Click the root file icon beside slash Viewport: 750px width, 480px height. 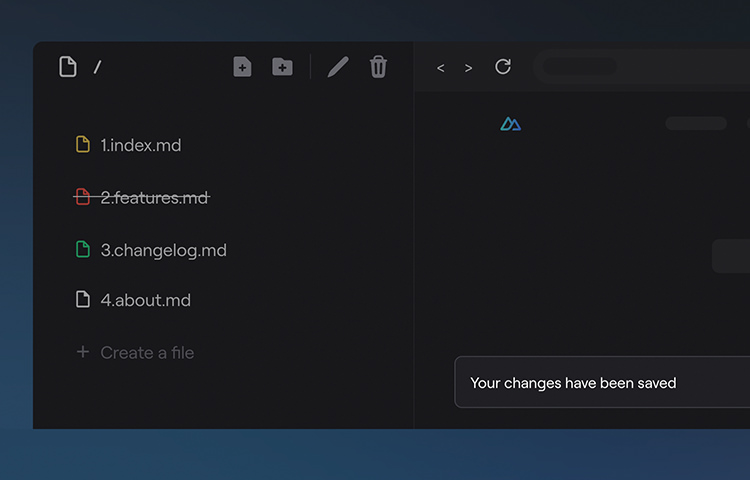(68, 66)
